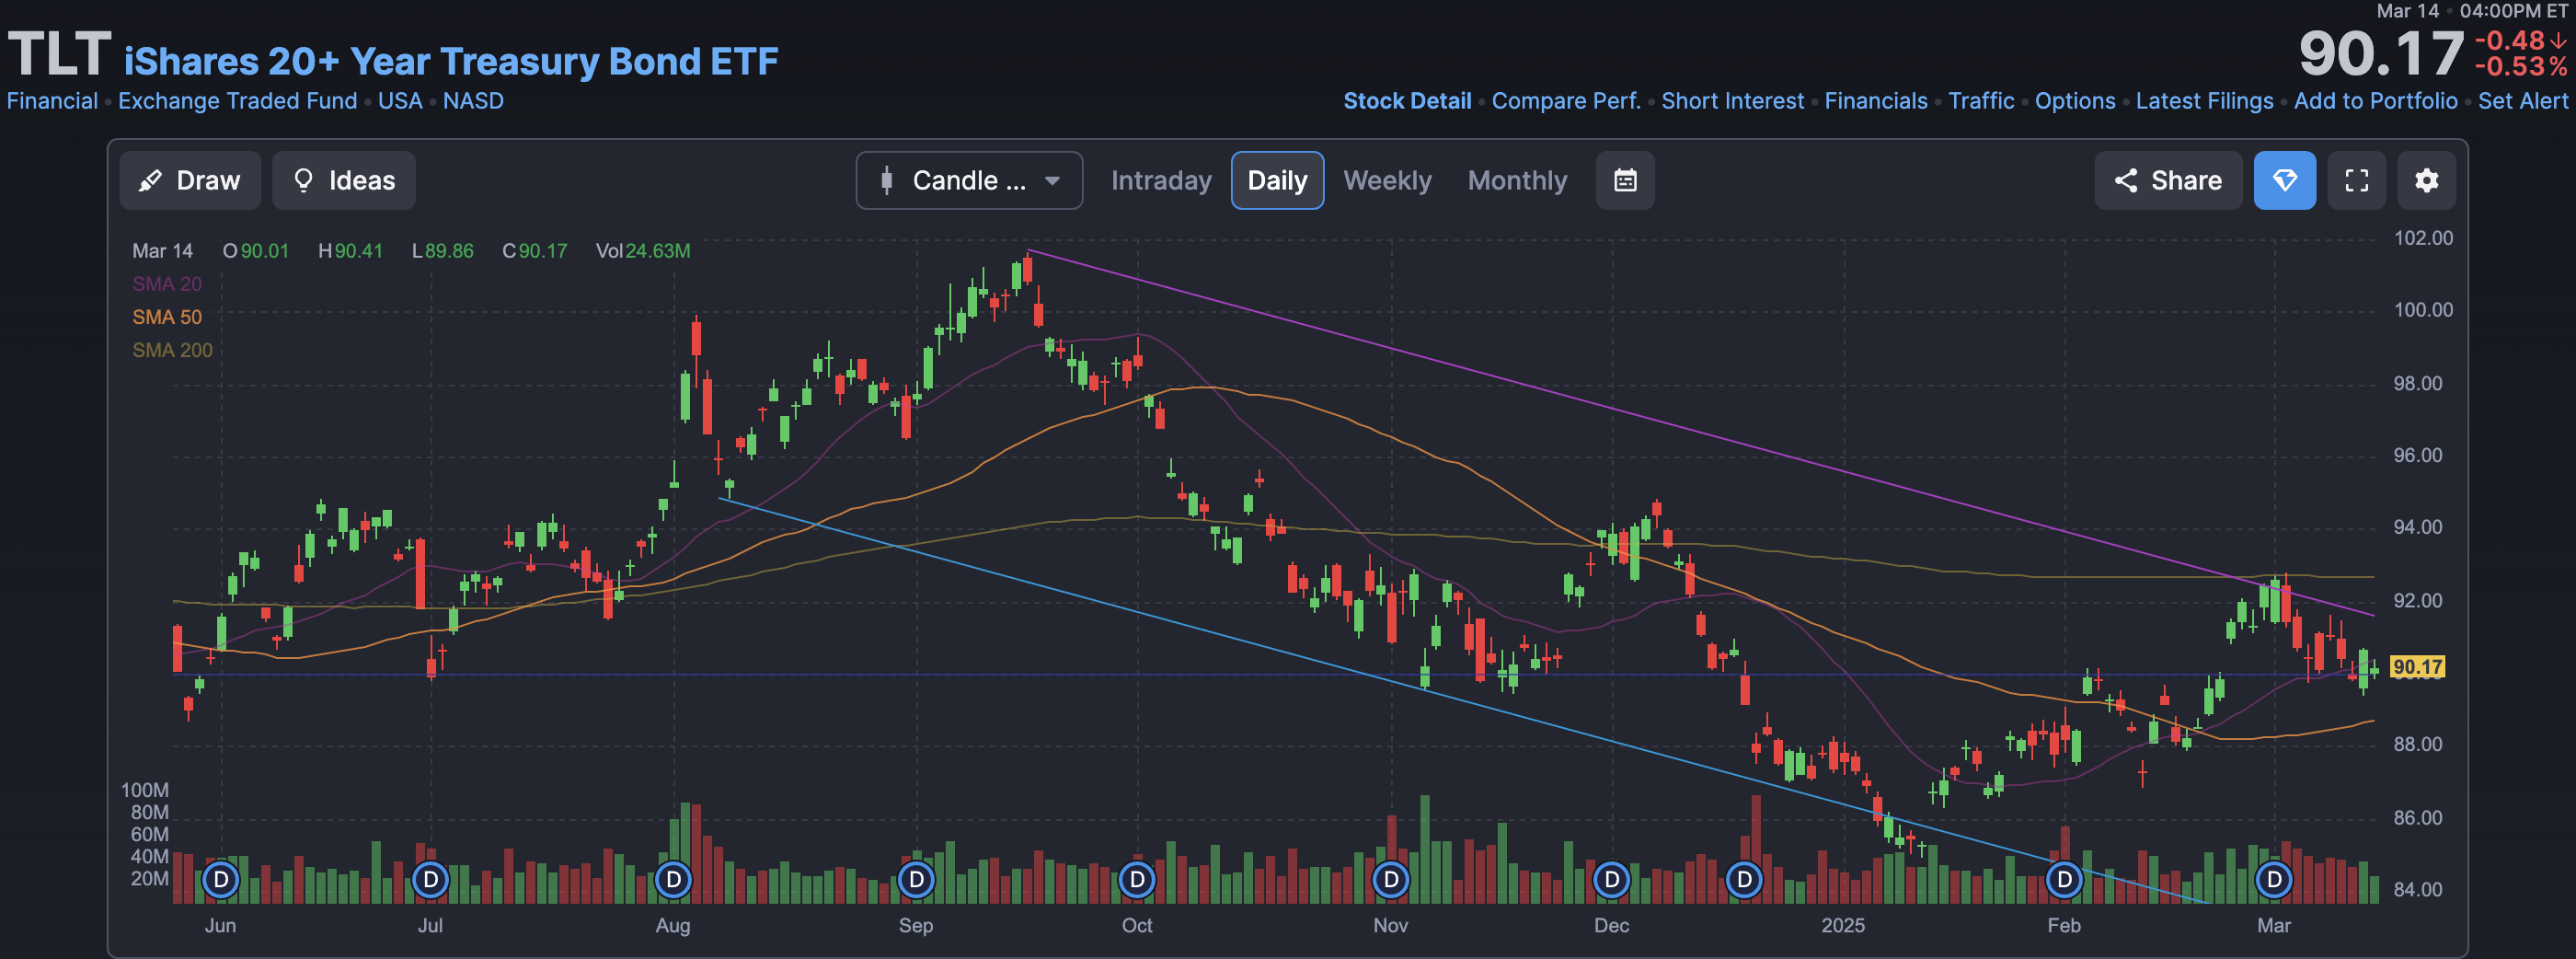Open Short Interest page
Viewport: 2576px width, 959px height.
tap(1732, 101)
